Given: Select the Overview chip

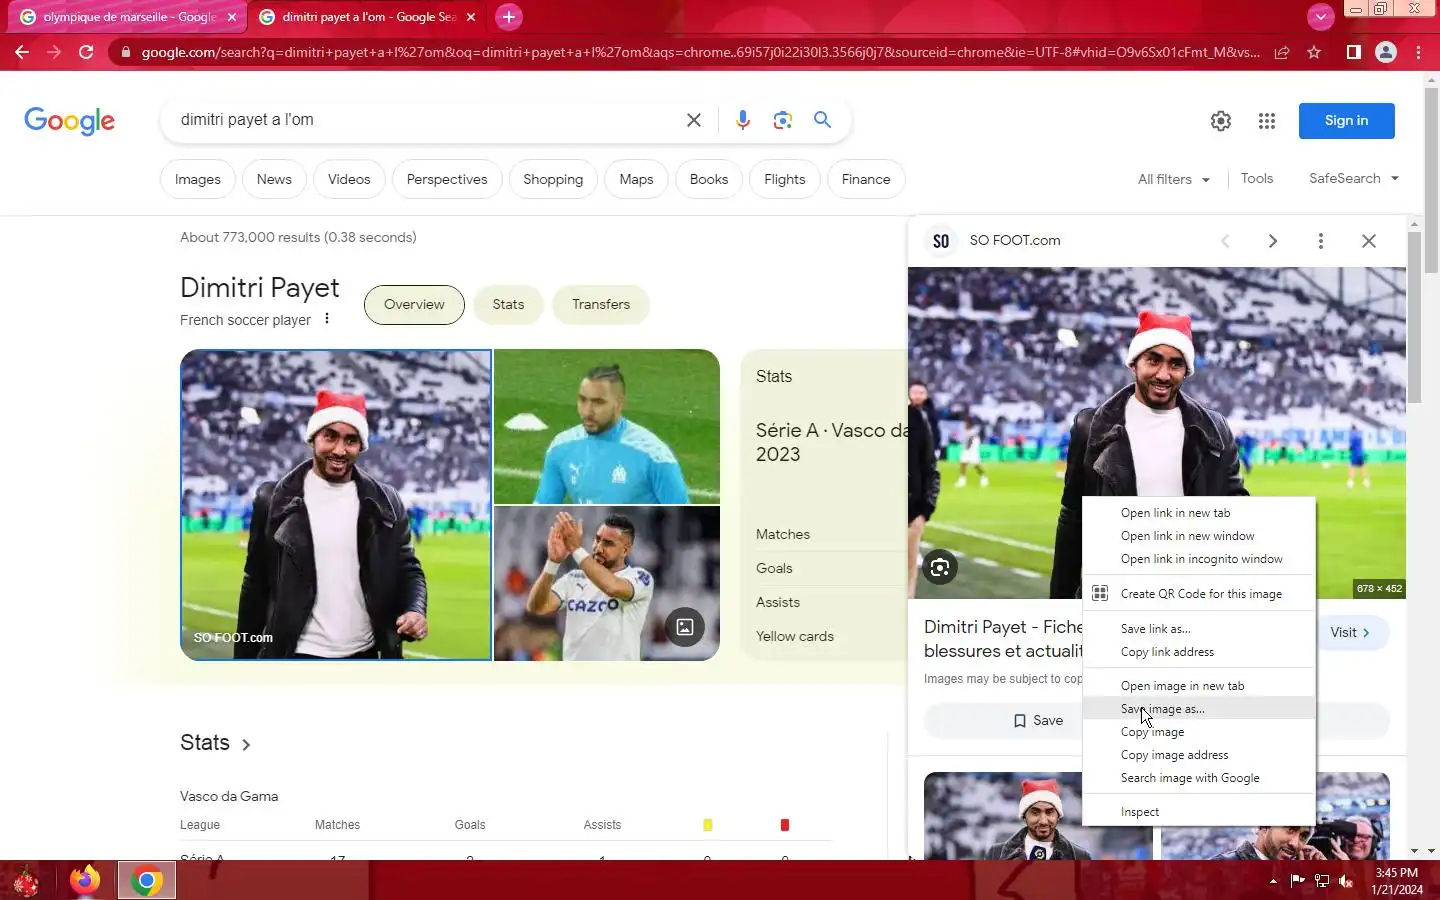Looking at the screenshot, I should tap(414, 305).
